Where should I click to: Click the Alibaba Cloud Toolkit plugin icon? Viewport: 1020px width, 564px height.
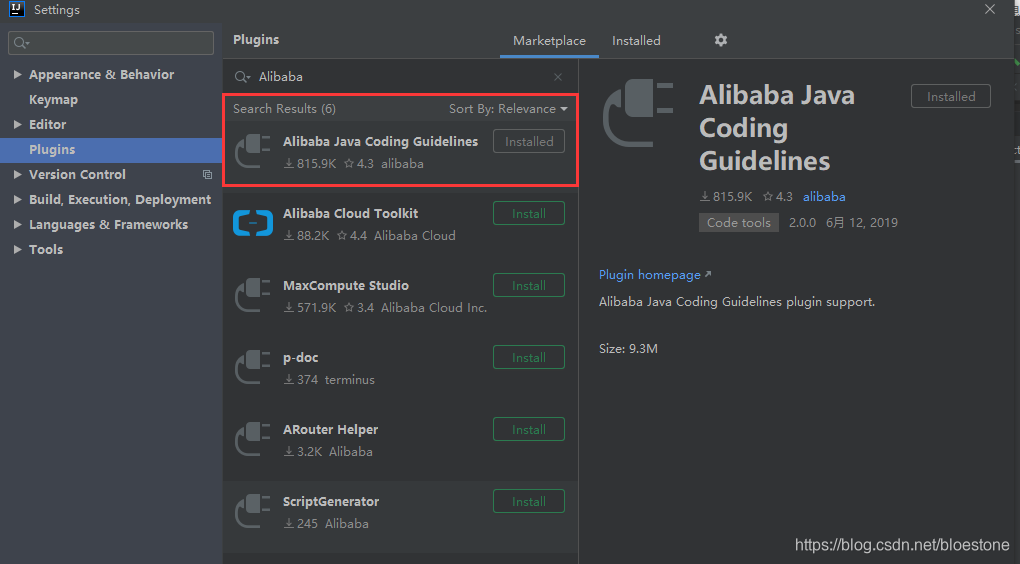[x=253, y=223]
